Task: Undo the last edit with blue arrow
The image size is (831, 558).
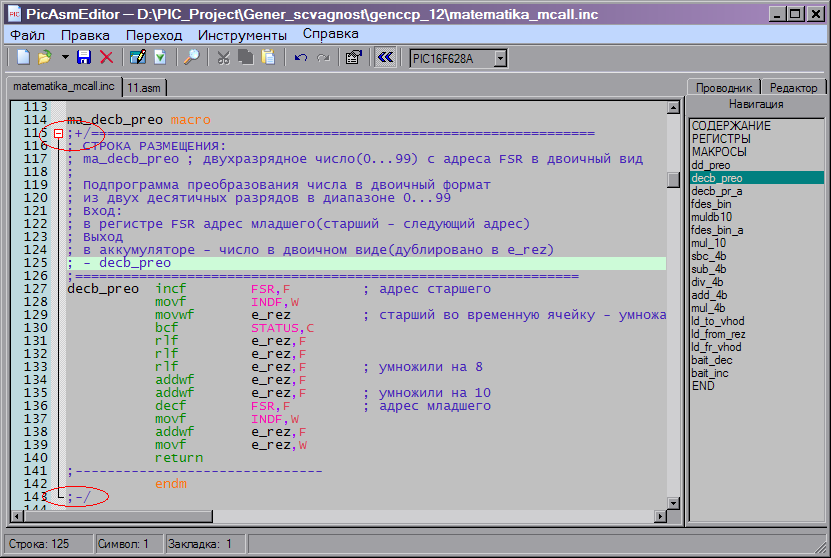Action: (300, 57)
